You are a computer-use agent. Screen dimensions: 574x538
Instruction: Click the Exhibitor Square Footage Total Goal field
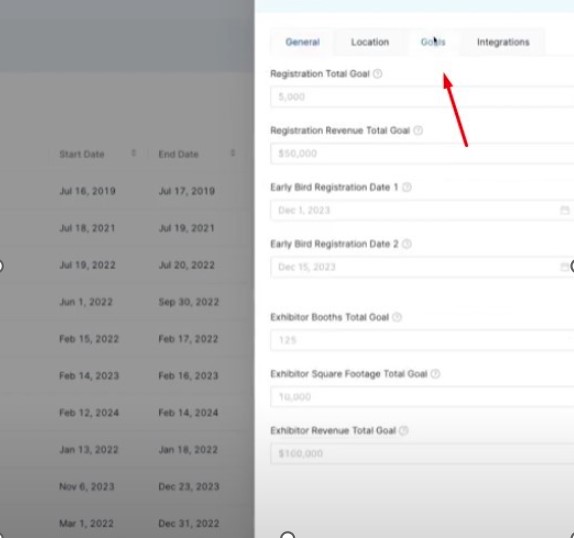pyautogui.click(x=422, y=397)
